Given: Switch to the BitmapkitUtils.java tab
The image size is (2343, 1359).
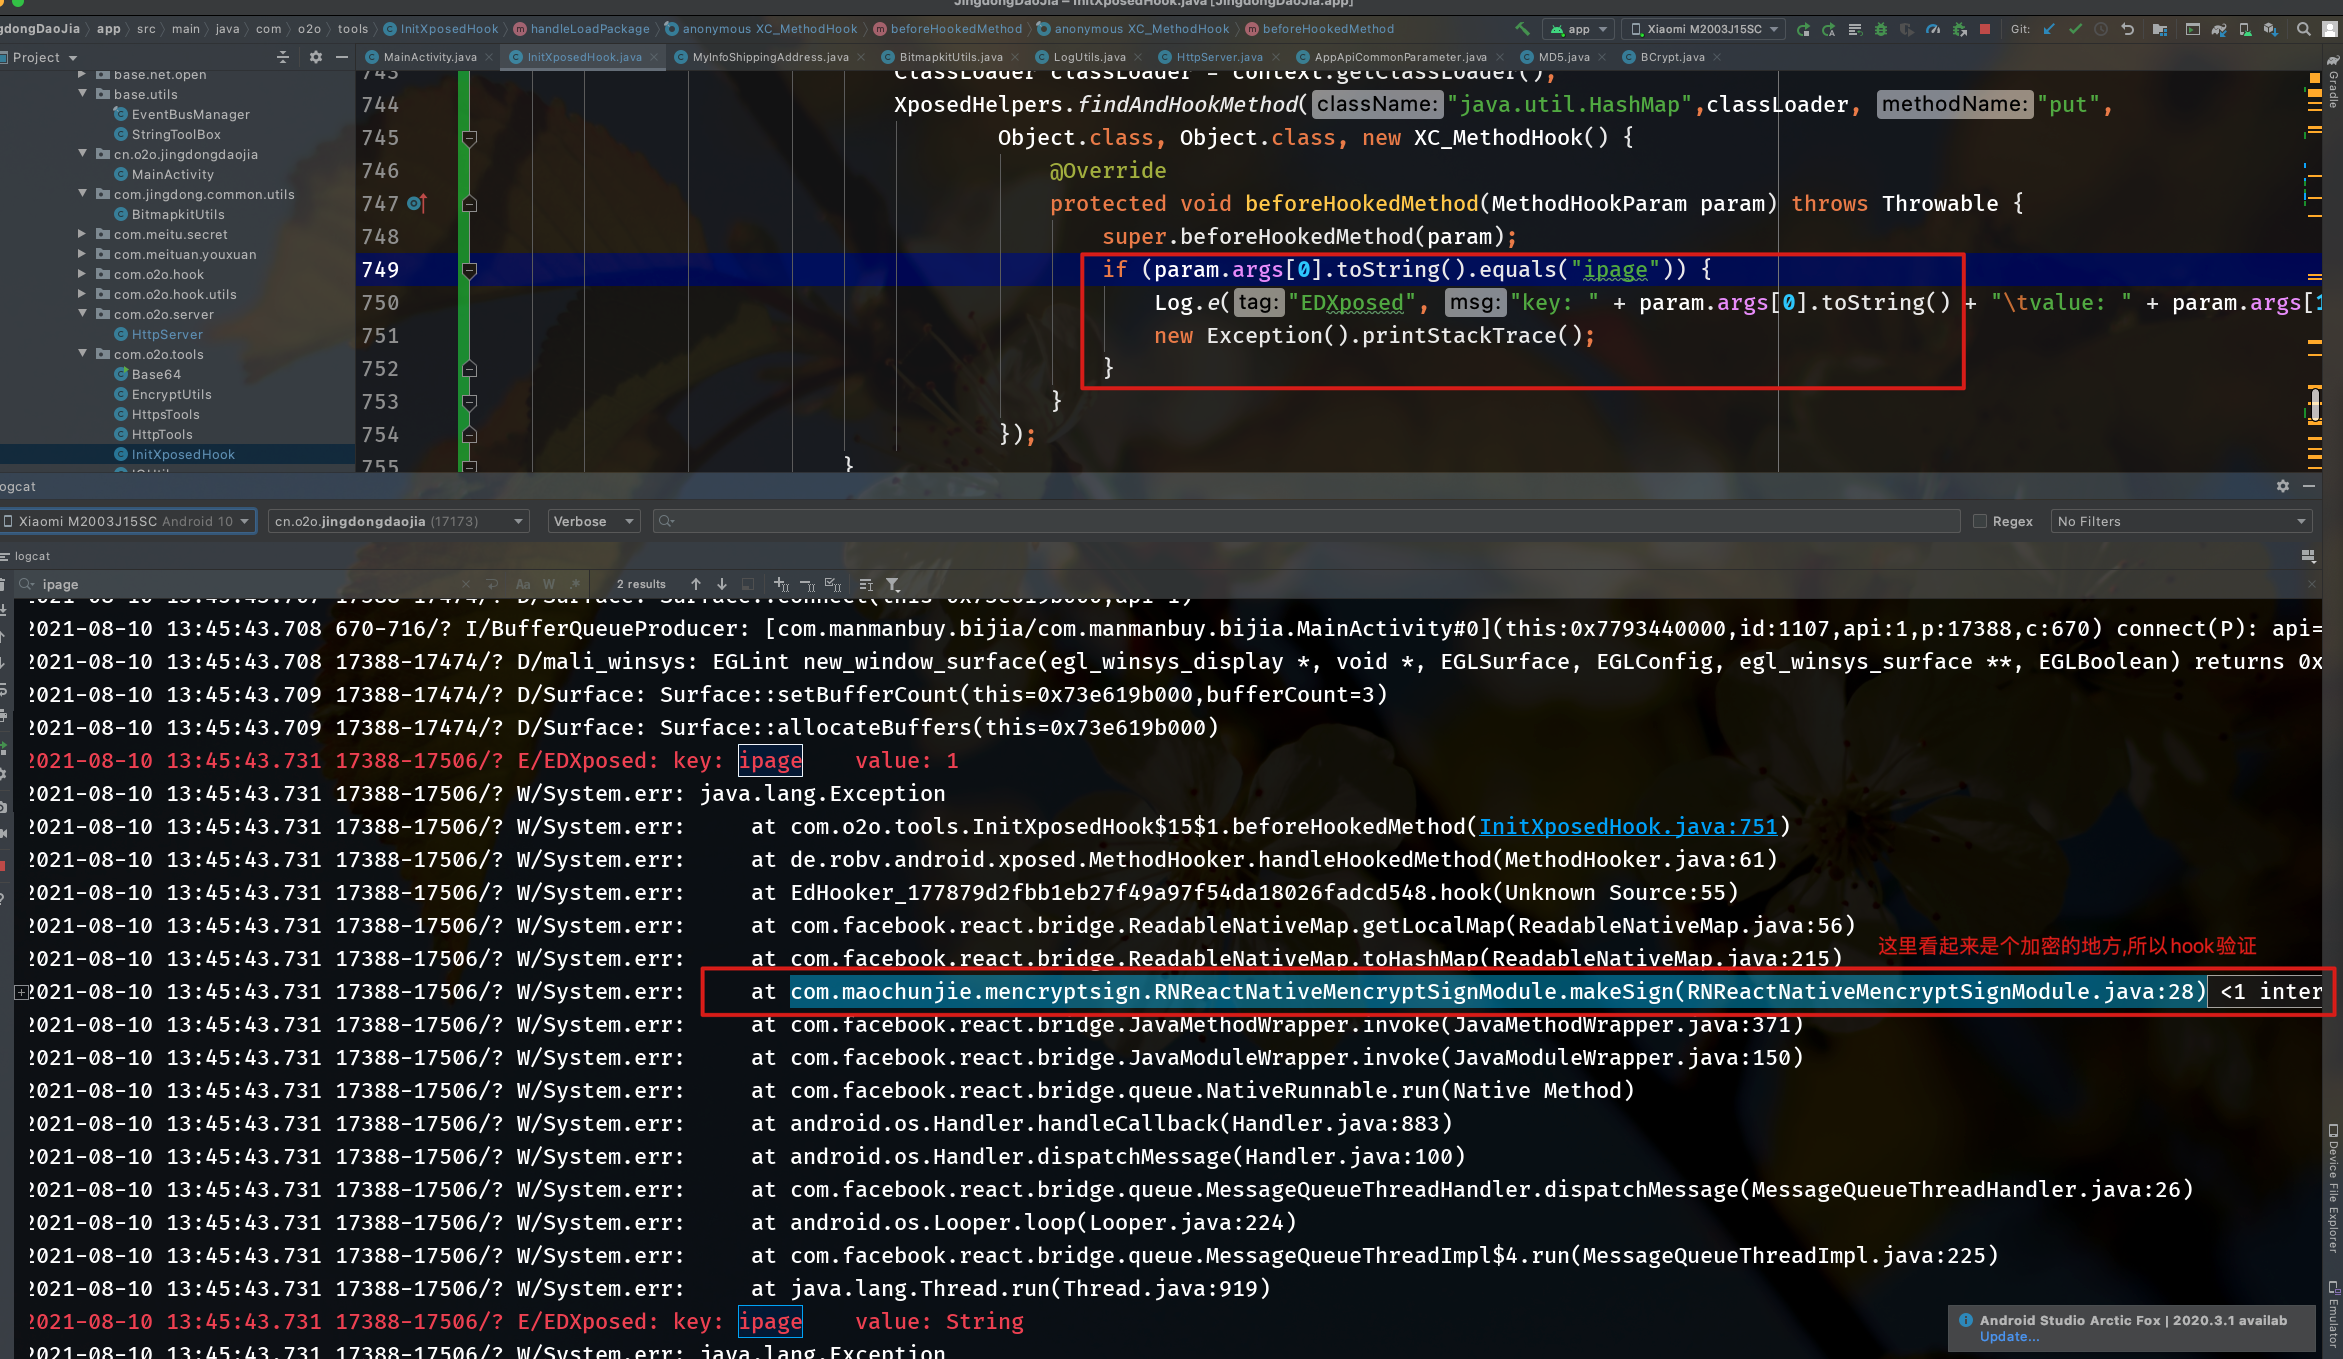Looking at the screenshot, I should coord(949,57).
